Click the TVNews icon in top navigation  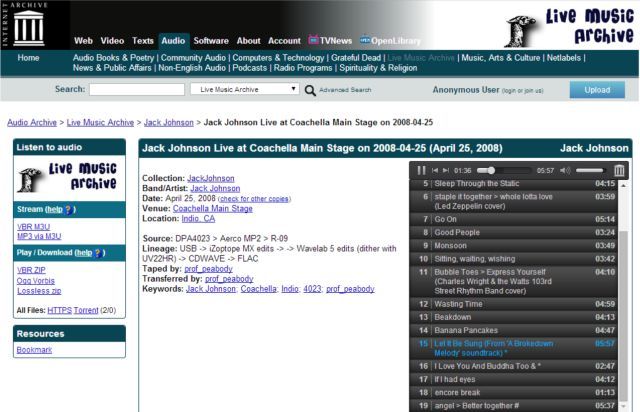point(314,41)
